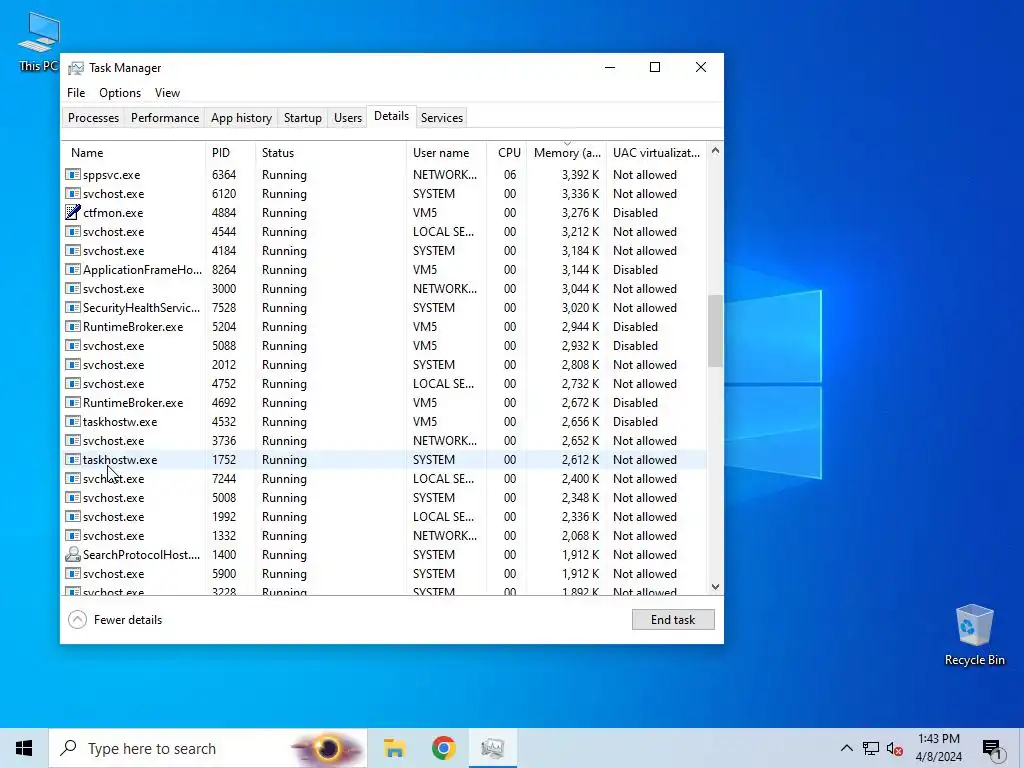
Task: Select the Recycle Bin desktop icon
Action: click(x=974, y=635)
